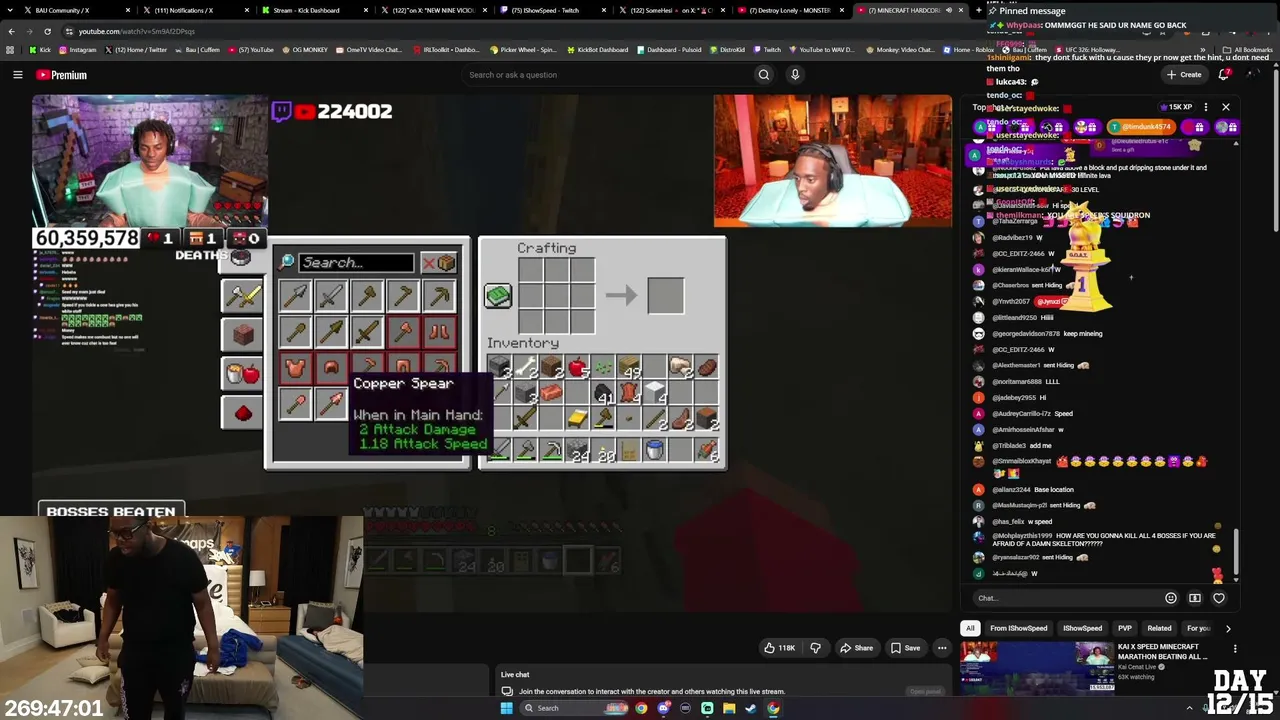
Task: Select the IShowSpeed chip
Action: [x=1082, y=628]
